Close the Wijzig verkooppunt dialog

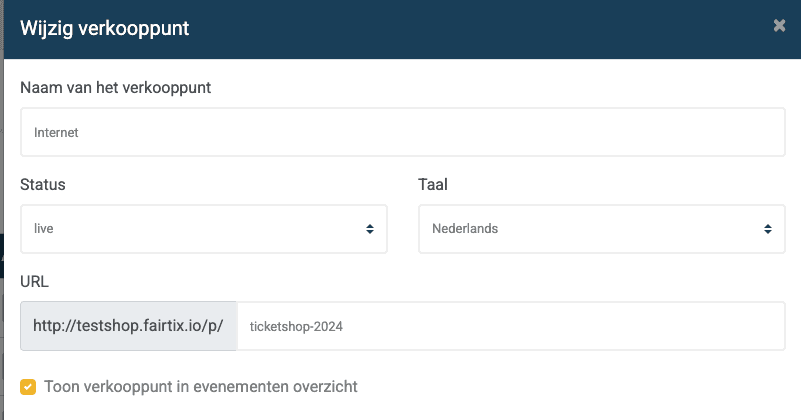779,26
